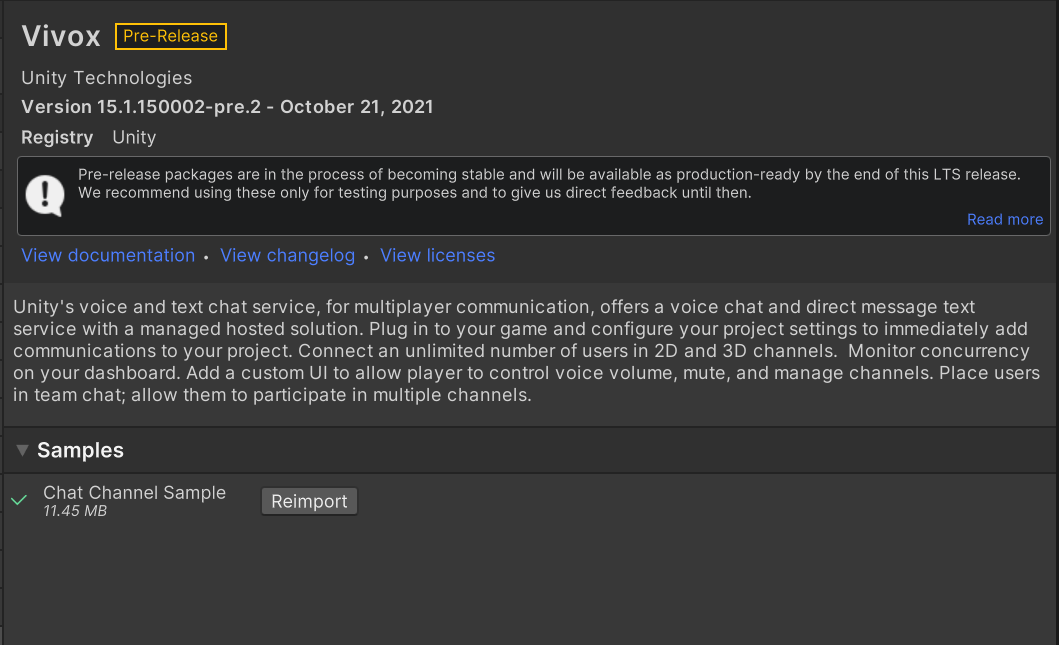The width and height of the screenshot is (1059, 645).
Task: Open the View licenses link
Action: point(437,255)
